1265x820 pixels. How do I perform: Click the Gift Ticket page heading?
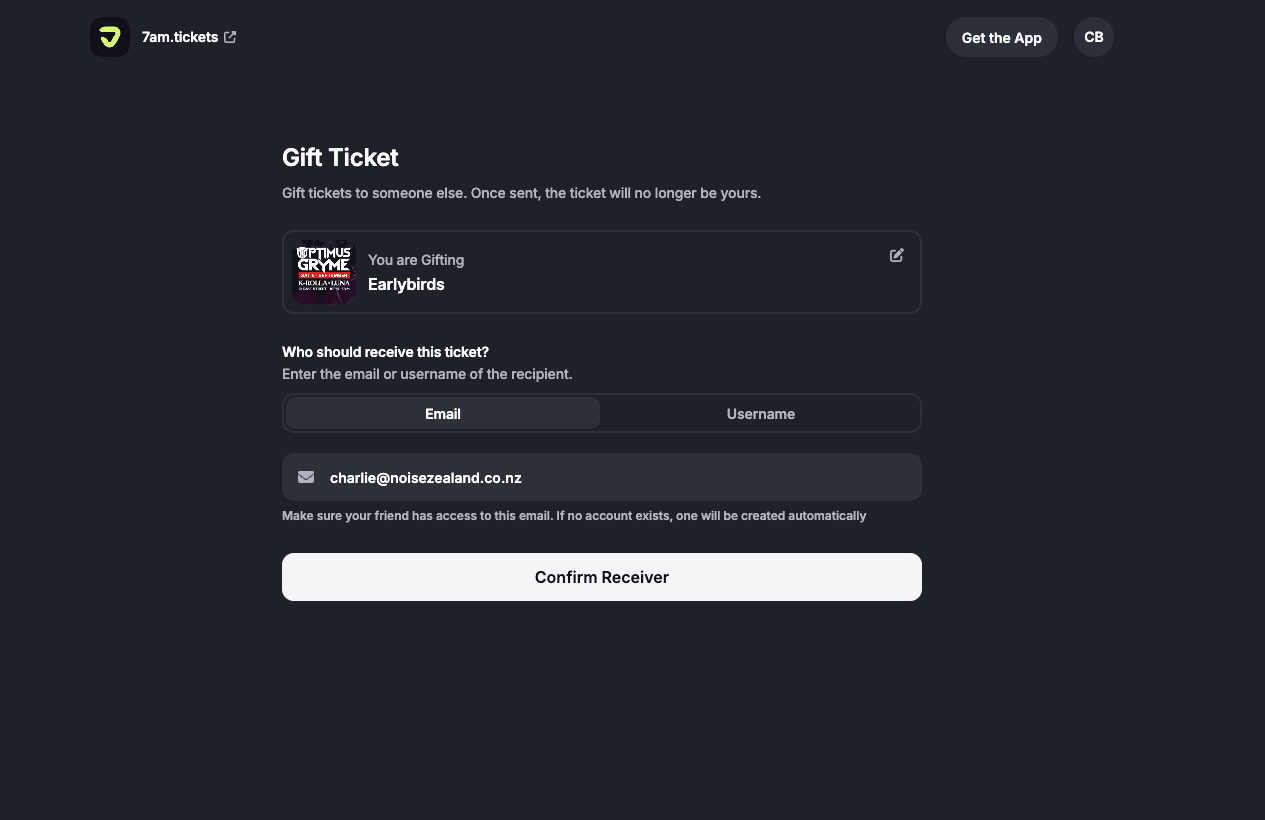point(340,157)
